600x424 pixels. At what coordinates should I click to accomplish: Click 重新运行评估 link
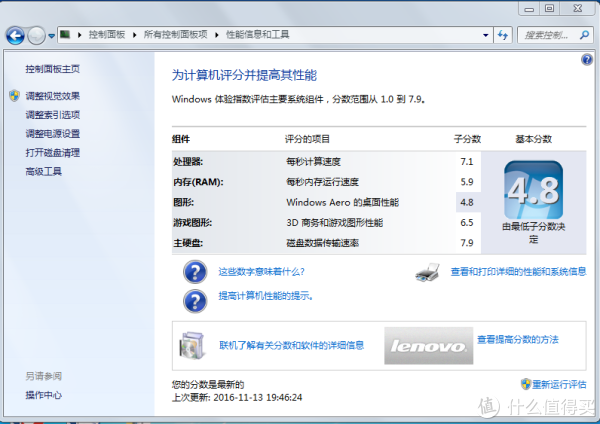click(x=559, y=384)
